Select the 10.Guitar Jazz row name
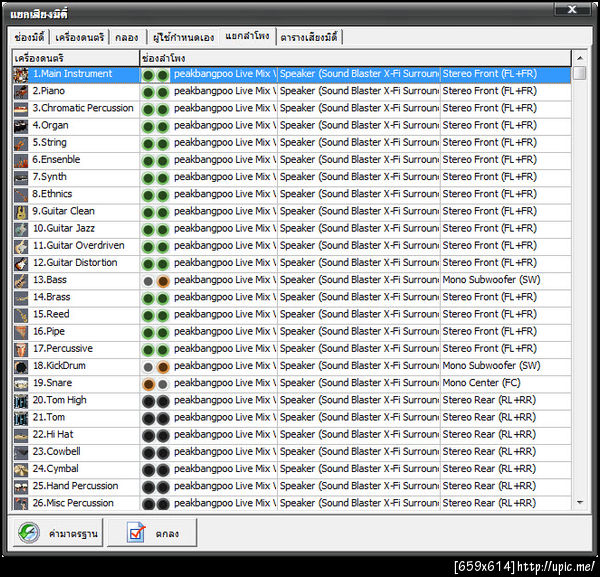The height and width of the screenshot is (577, 600). [x=64, y=228]
